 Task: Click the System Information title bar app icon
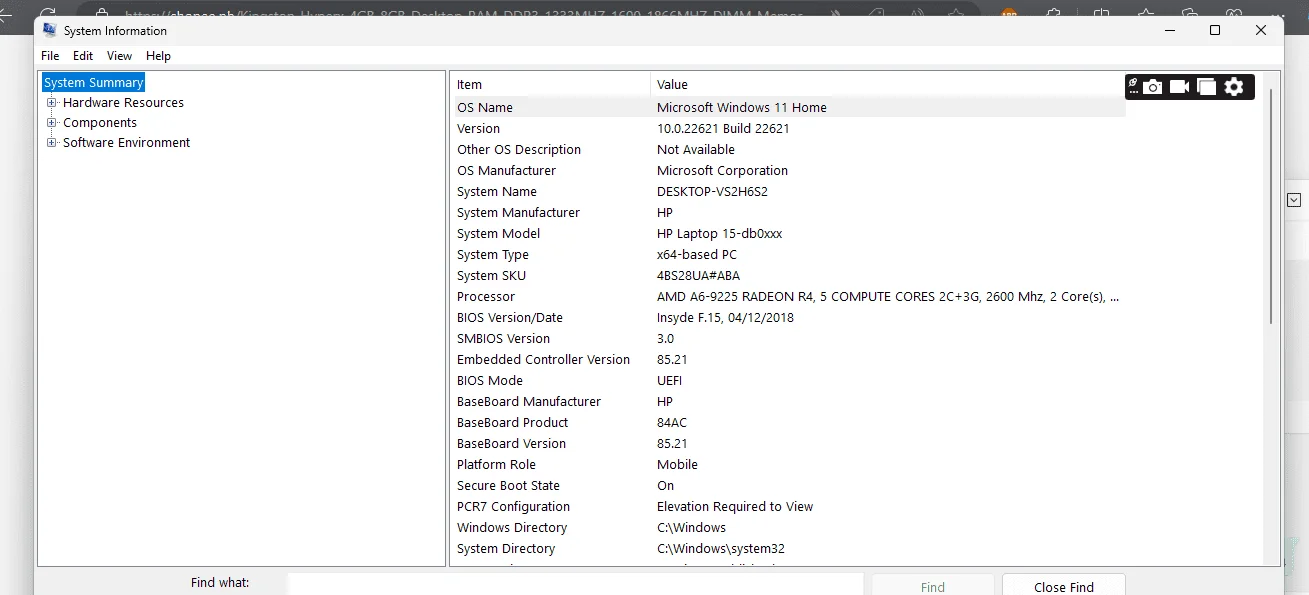click(x=50, y=30)
